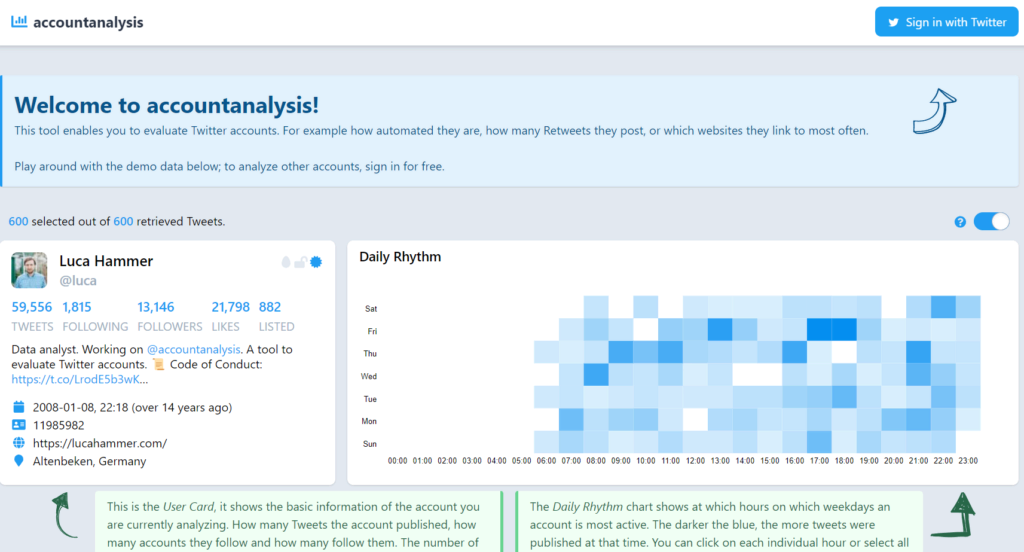Click the @luca handle text
The height and width of the screenshot is (552, 1024).
(78, 280)
